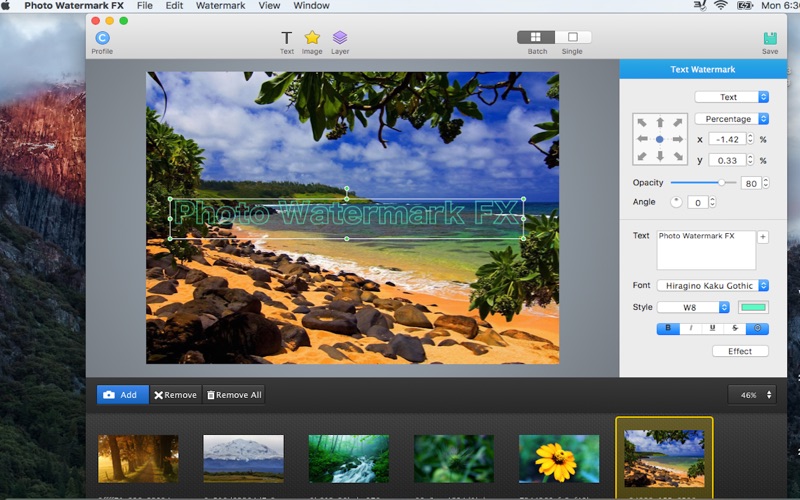Open the Watermark menu

coord(220,6)
